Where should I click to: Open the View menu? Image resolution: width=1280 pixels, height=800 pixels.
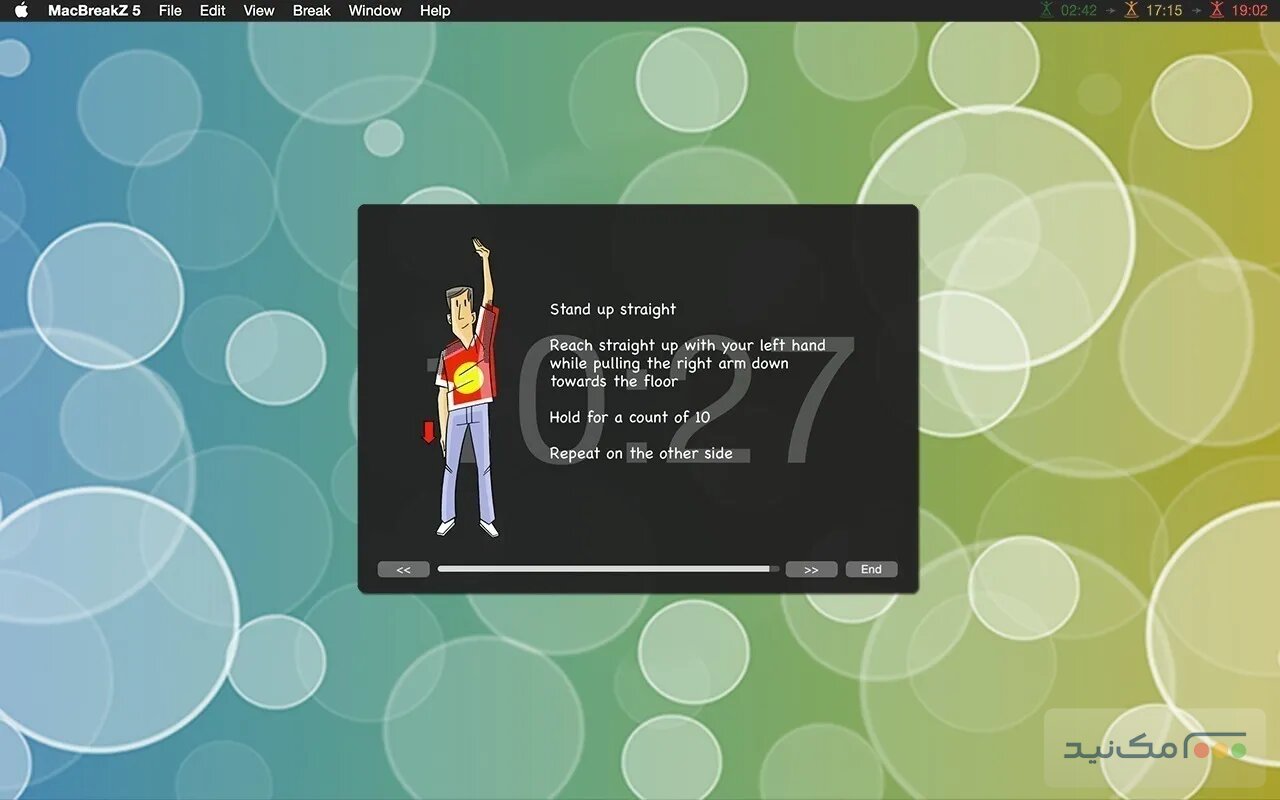258,10
